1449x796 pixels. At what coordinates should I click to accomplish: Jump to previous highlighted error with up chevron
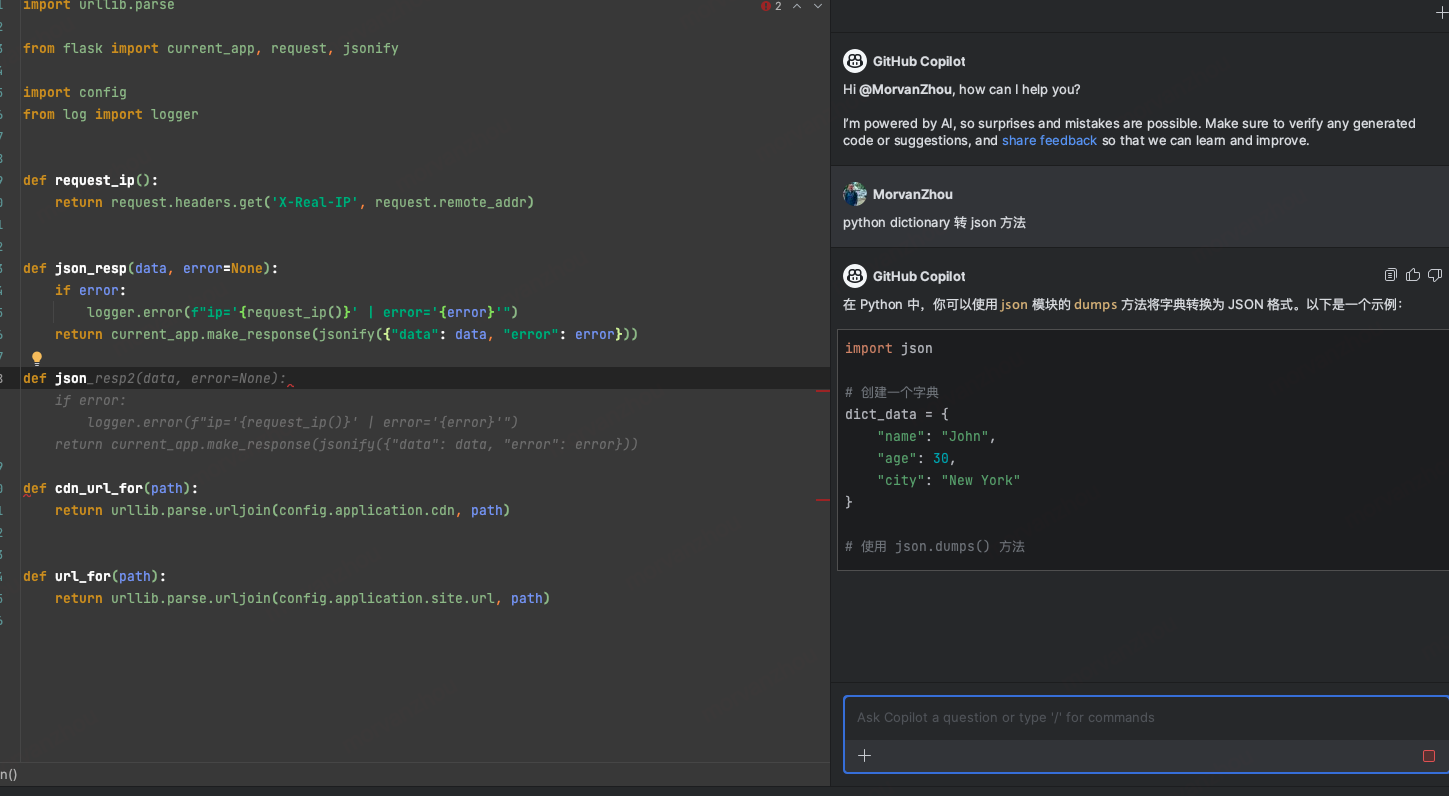click(797, 6)
